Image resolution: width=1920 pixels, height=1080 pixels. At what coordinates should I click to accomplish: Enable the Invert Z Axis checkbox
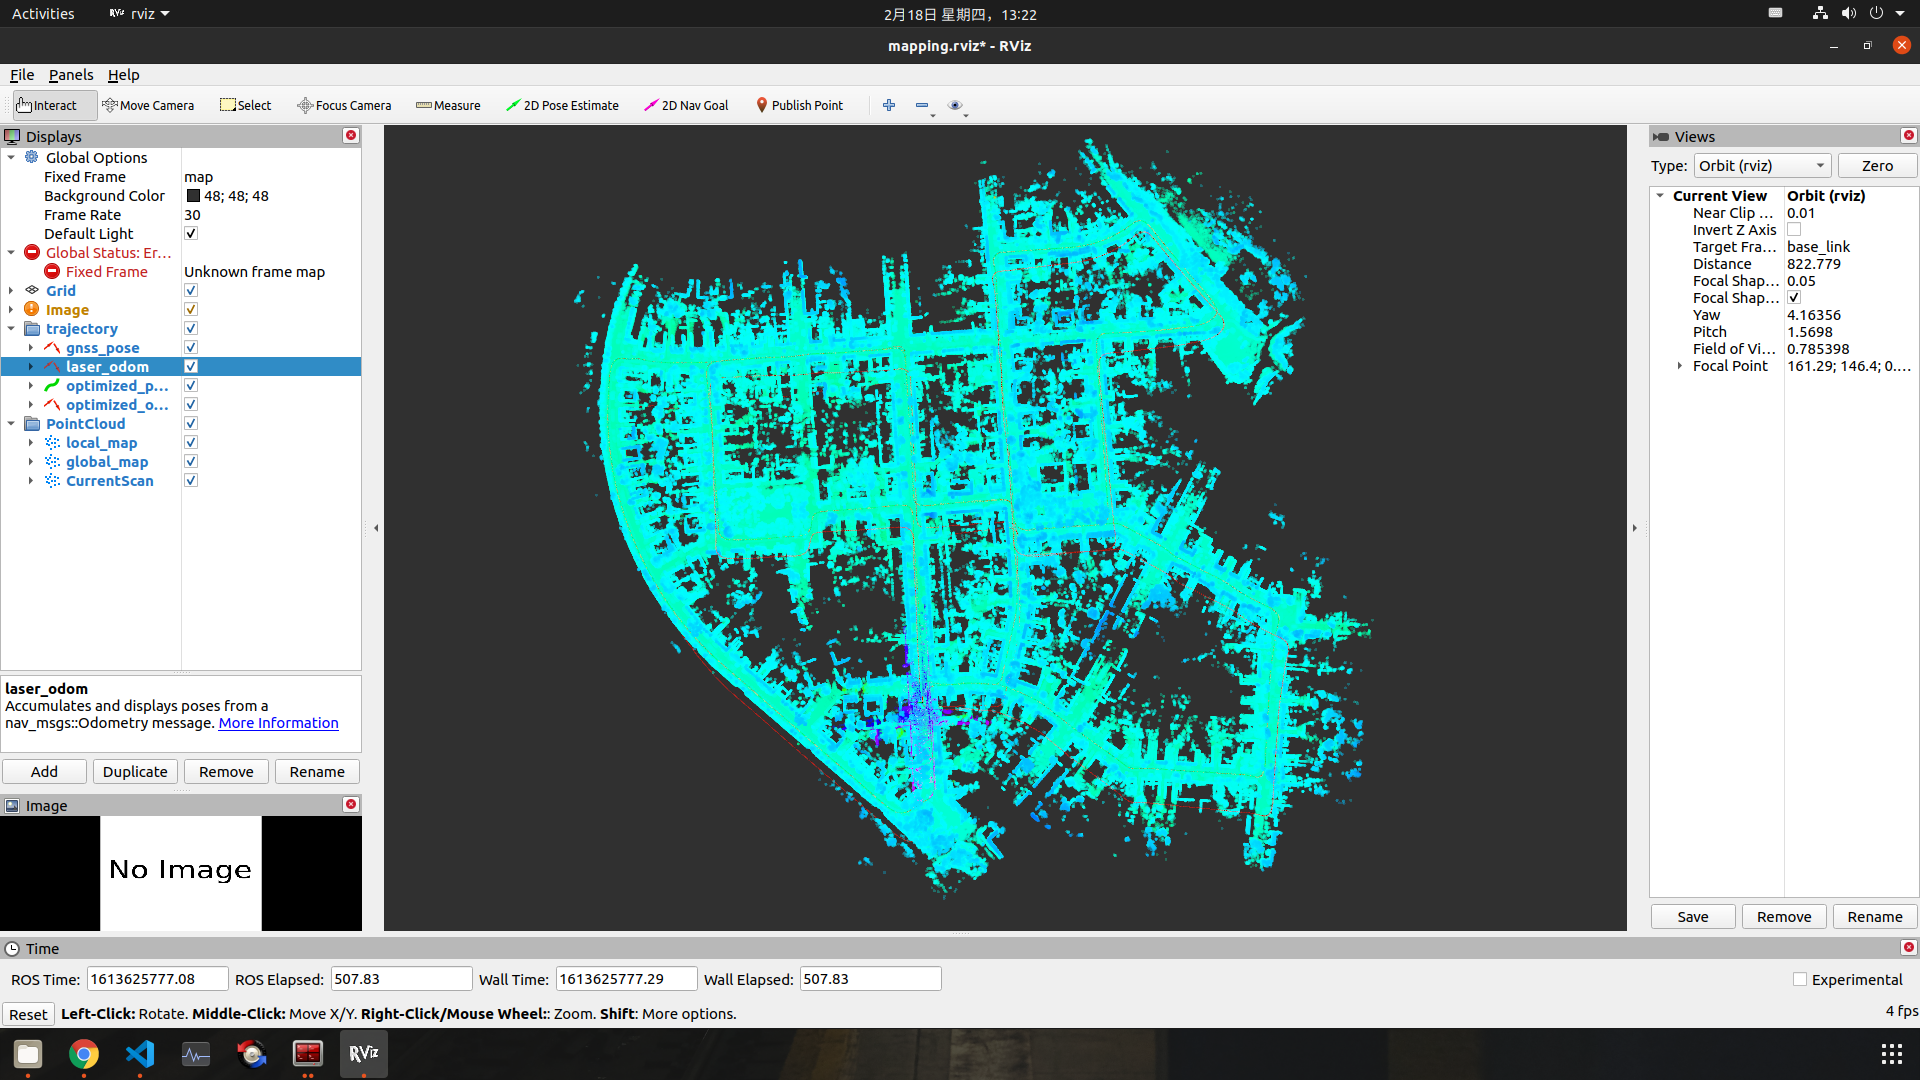1794,230
